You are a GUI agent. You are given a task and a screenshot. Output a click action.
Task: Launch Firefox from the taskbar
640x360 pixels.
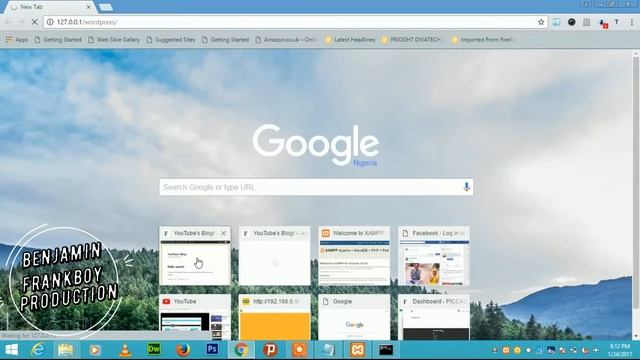pyautogui.click(x=183, y=350)
